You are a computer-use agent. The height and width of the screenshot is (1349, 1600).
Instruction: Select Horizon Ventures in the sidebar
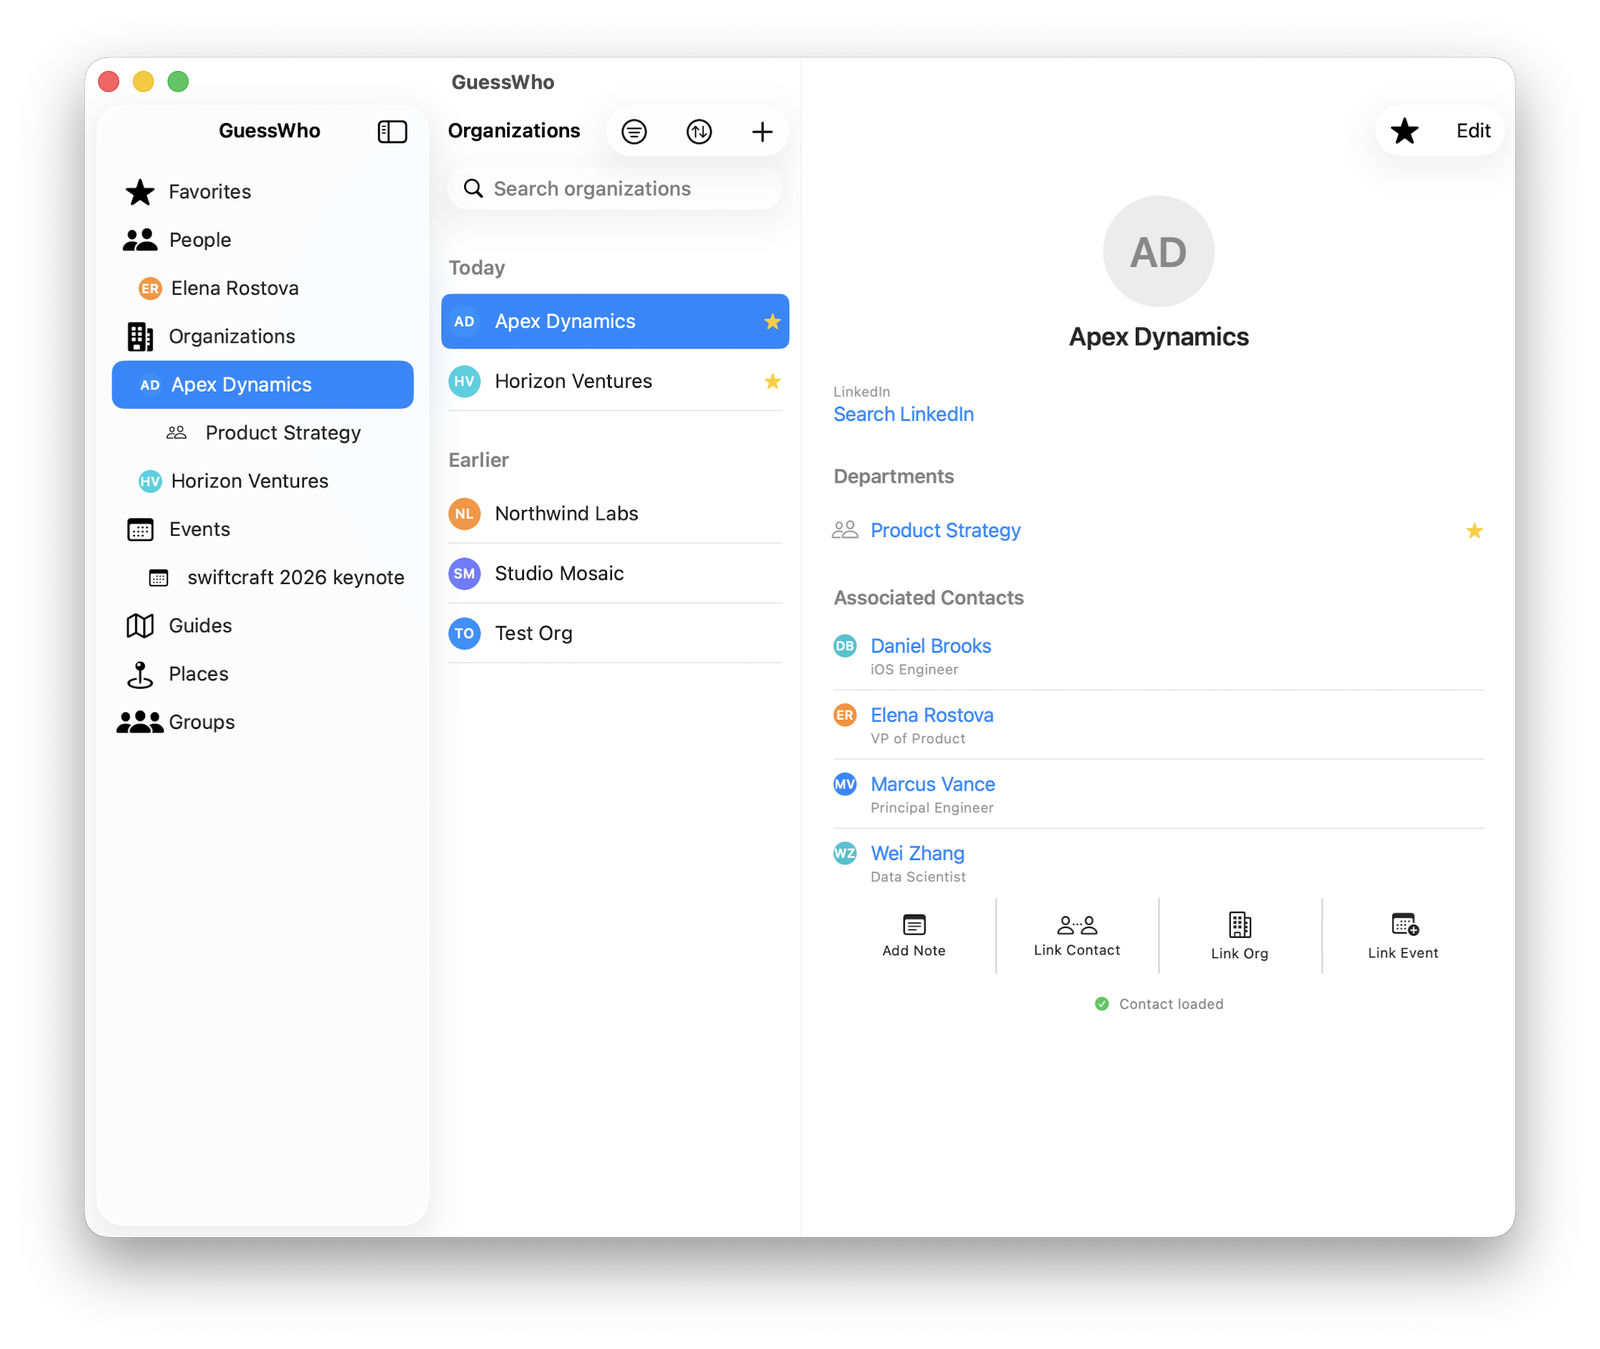click(263, 481)
